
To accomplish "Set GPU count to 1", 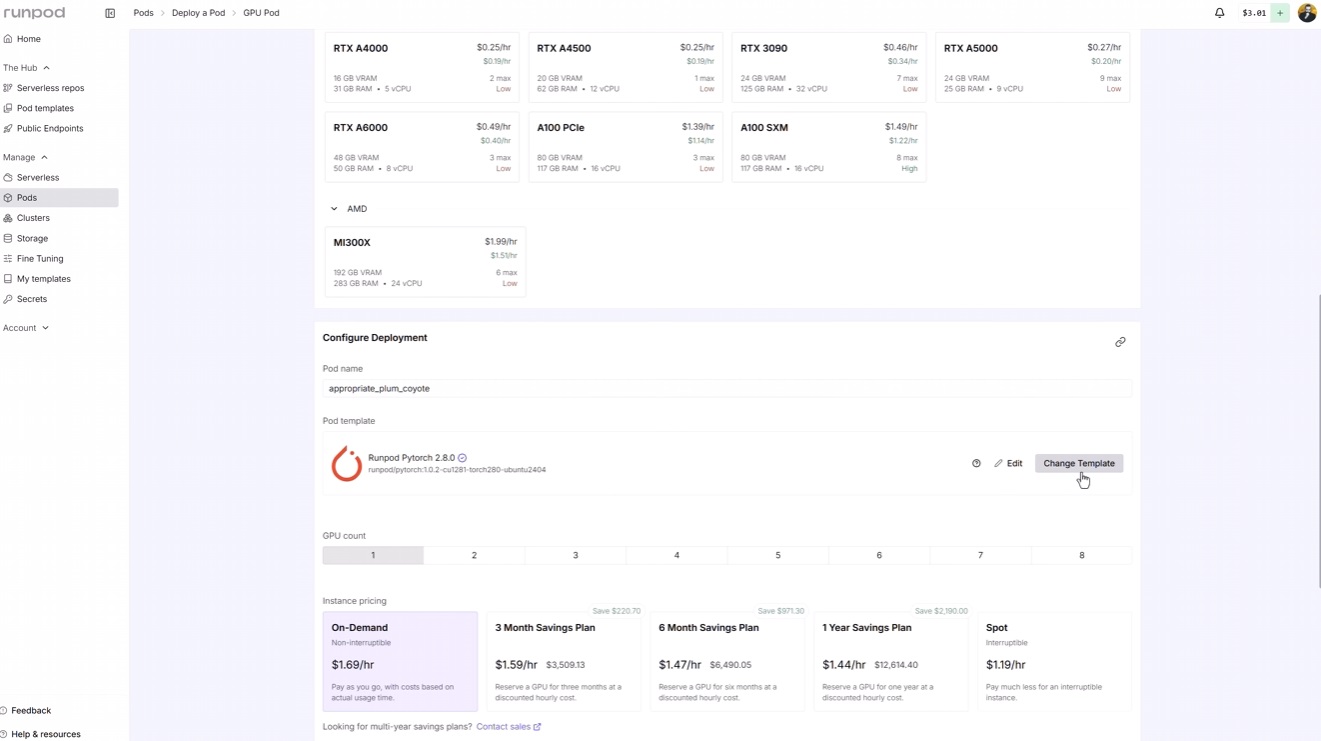I will (373, 555).
